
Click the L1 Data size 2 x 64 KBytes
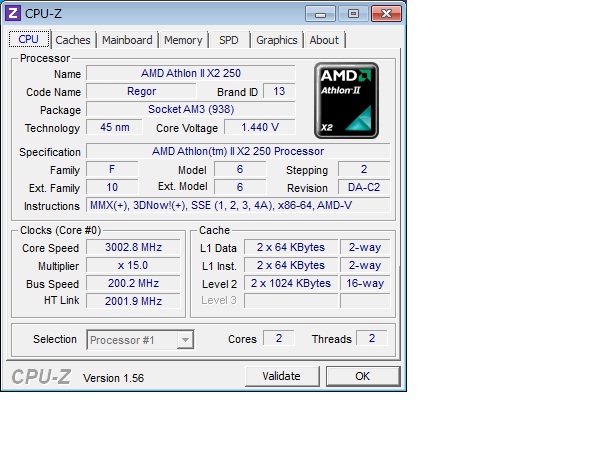[291, 247]
